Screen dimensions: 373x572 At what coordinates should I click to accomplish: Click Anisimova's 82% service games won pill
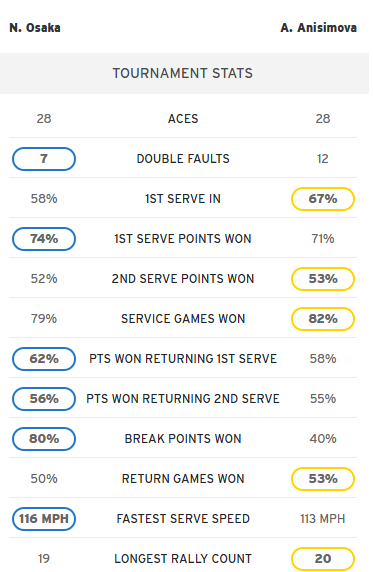[323, 318]
